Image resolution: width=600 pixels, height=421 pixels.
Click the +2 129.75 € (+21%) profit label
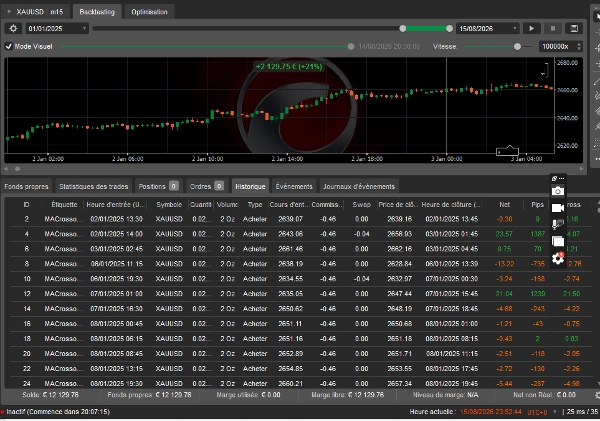coord(289,67)
